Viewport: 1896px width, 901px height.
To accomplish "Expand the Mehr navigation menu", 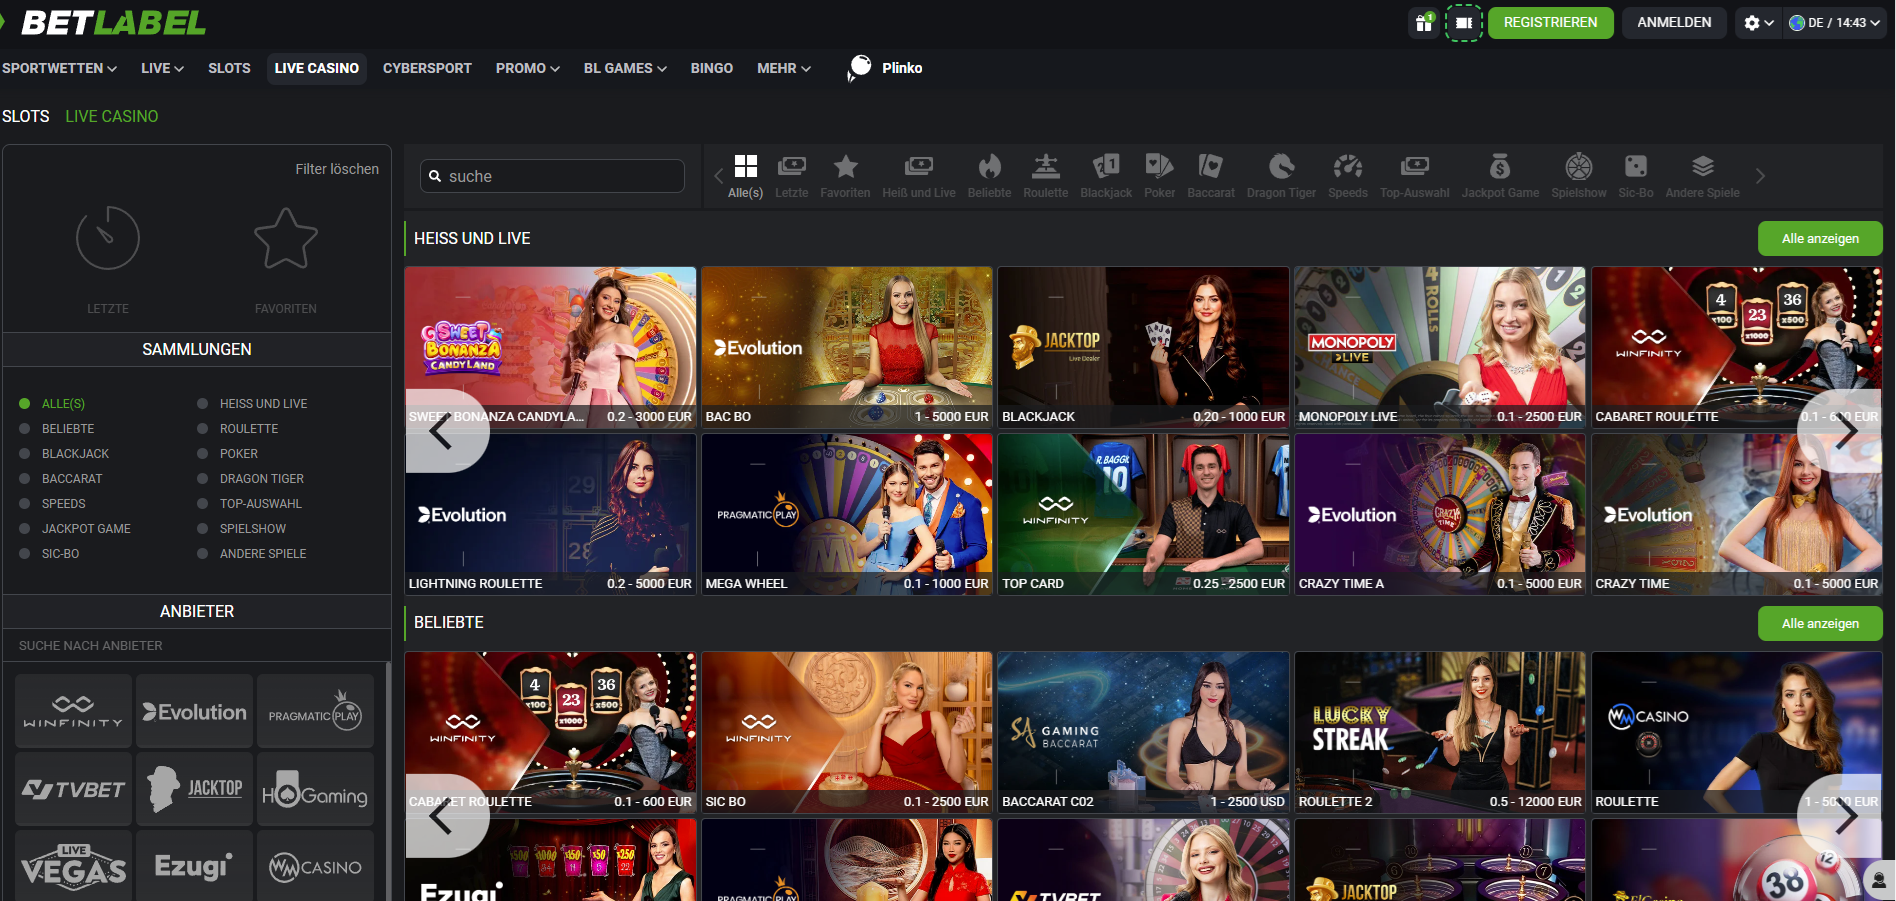I will click(783, 68).
